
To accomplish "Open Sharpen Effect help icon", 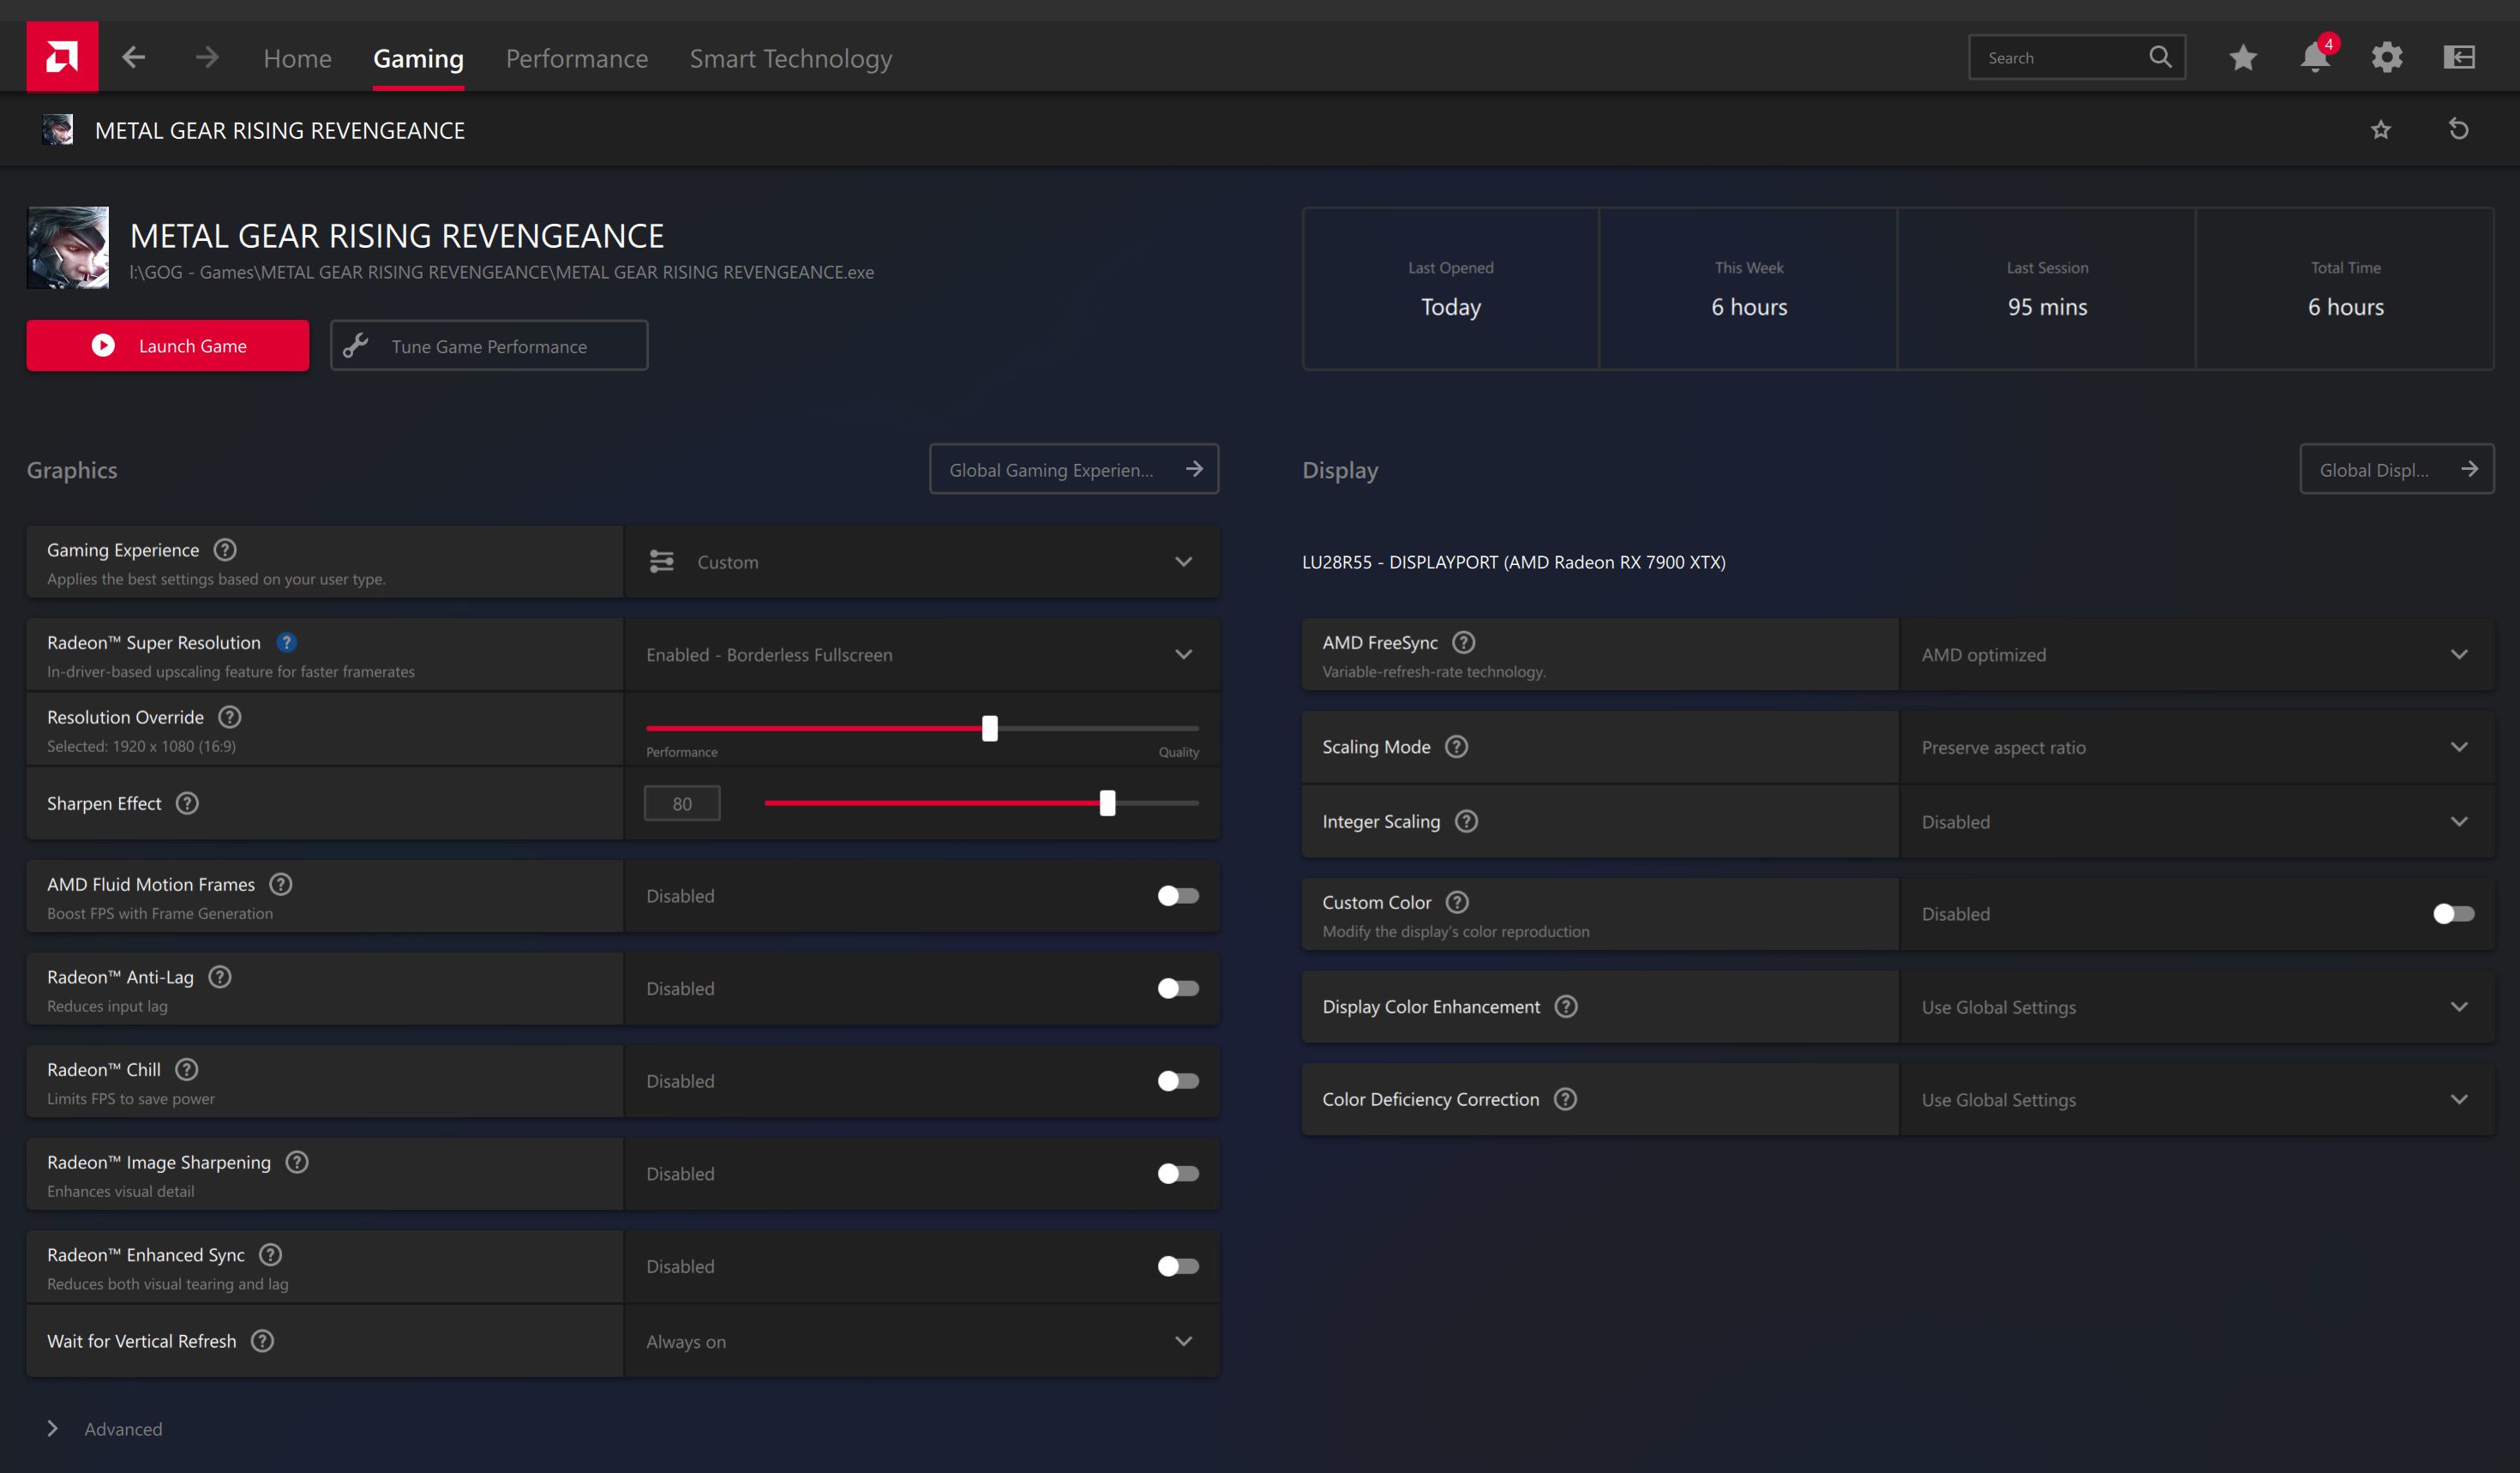I will pyautogui.click(x=187, y=803).
